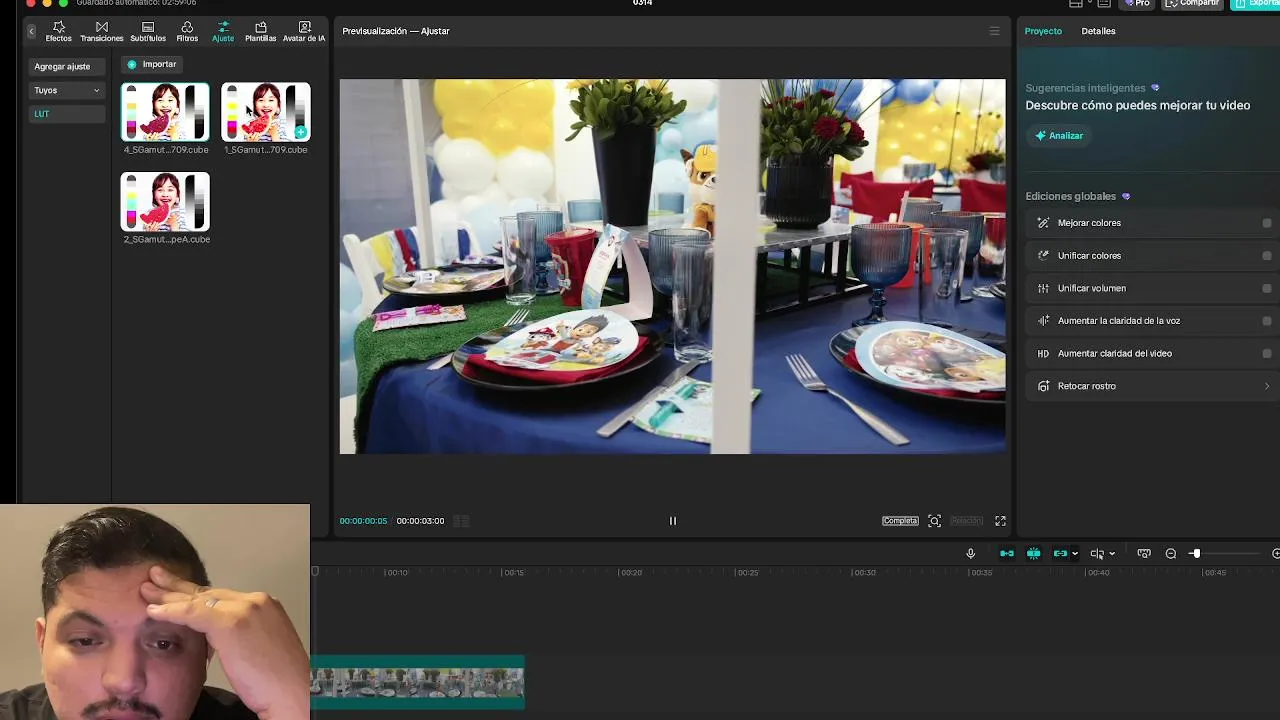This screenshot has width=1280, height=720.
Task: Expand the linkage options dropdown arrow
Action: (1075, 553)
